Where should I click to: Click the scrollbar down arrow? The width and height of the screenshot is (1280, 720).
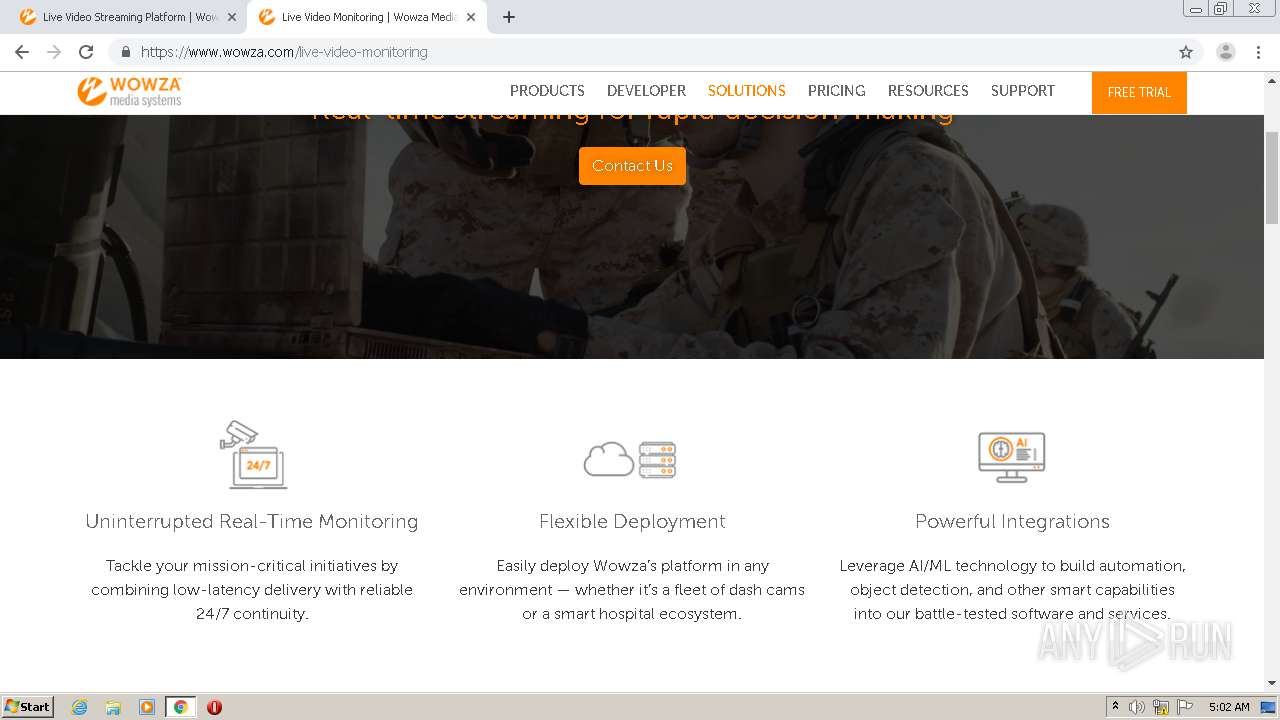(x=1272, y=684)
